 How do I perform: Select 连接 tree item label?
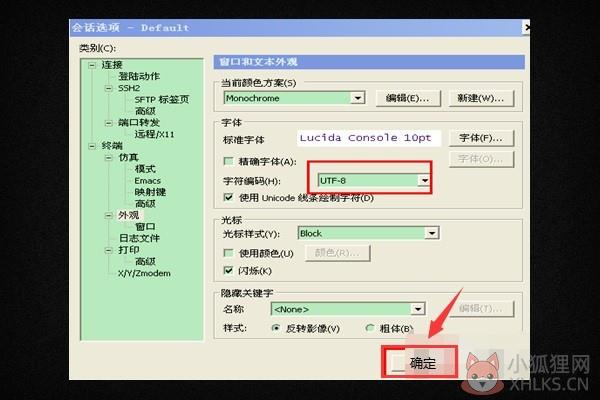112,65
